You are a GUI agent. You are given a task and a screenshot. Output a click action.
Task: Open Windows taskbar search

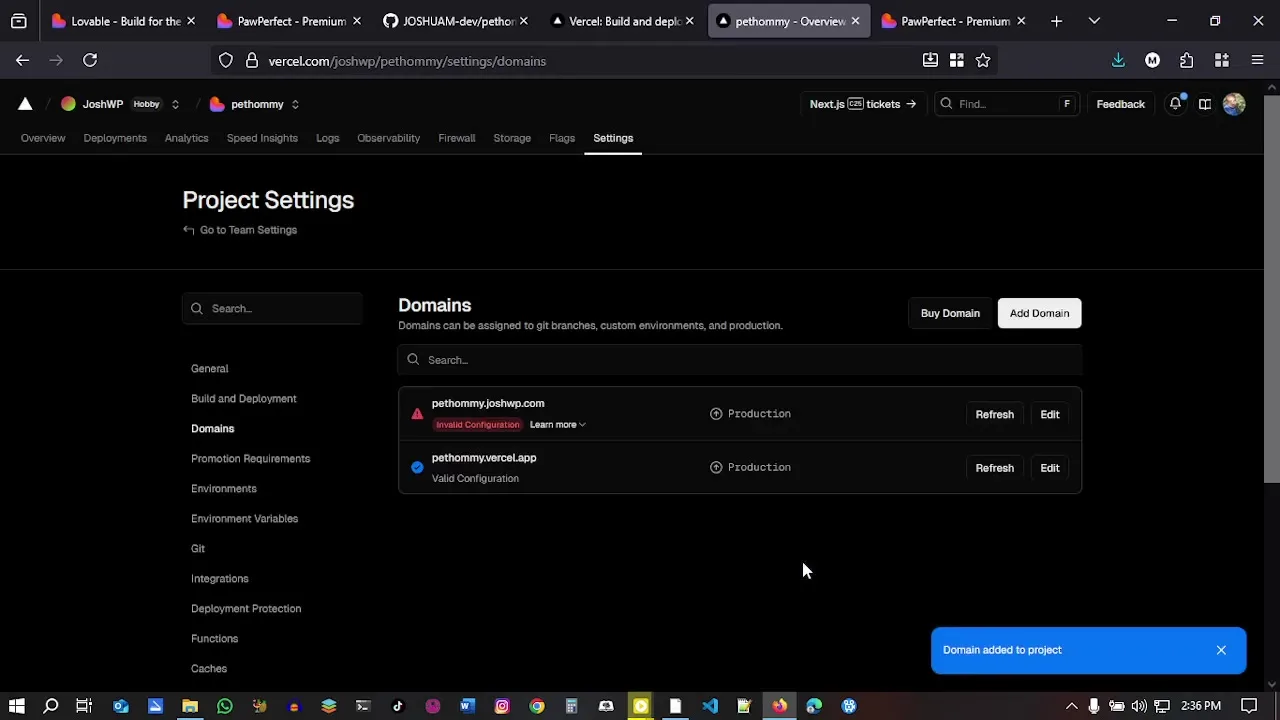coord(51,706)
